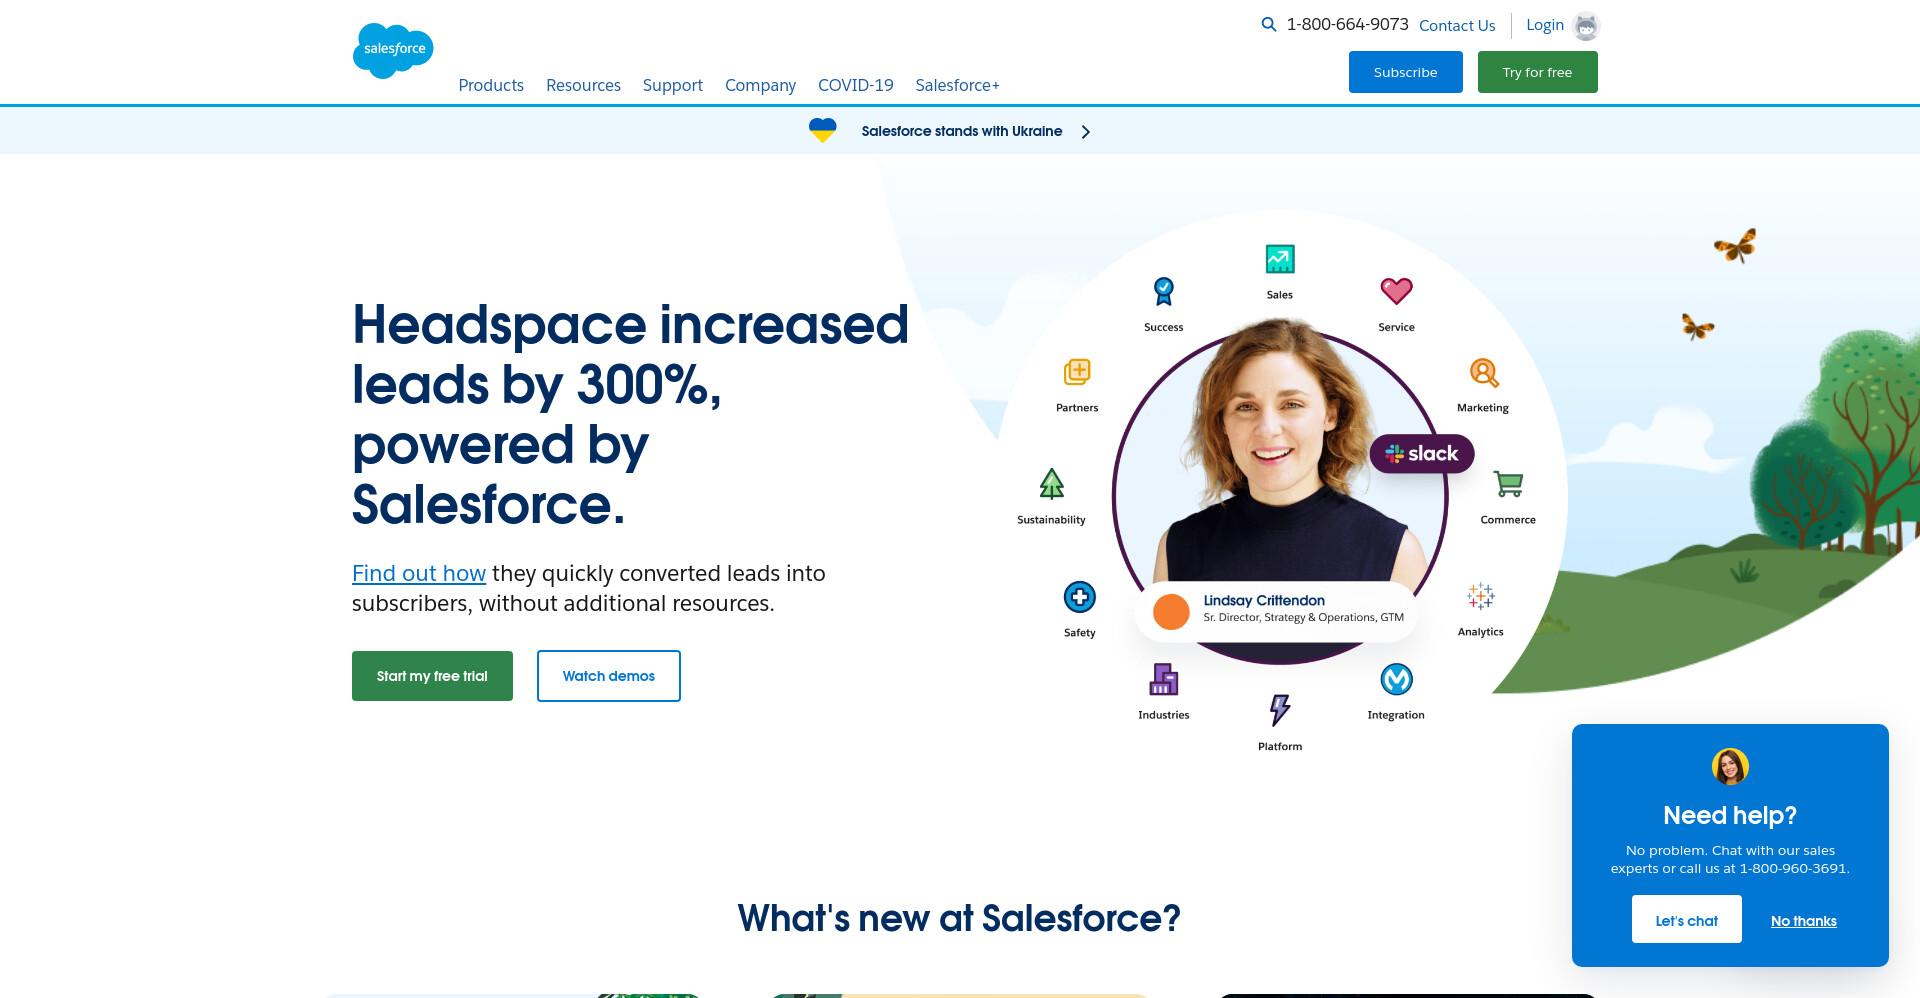Select the Integration MuleSoft icon
The height and width of the screenshot is (998, 1920).
click(1397, 679)
